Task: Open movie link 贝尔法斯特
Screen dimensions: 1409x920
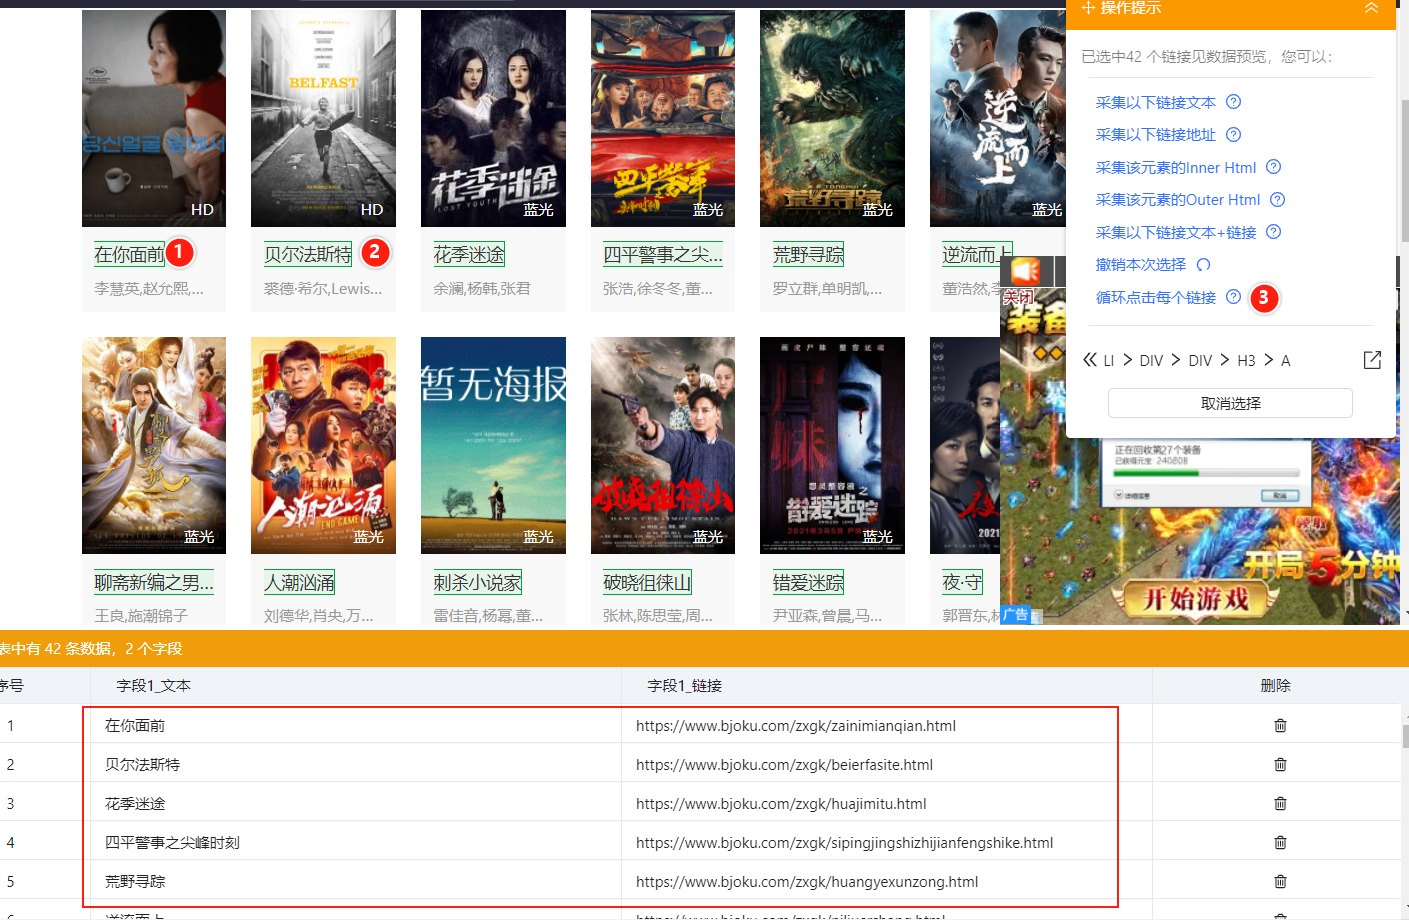Action: coord(308,254)
